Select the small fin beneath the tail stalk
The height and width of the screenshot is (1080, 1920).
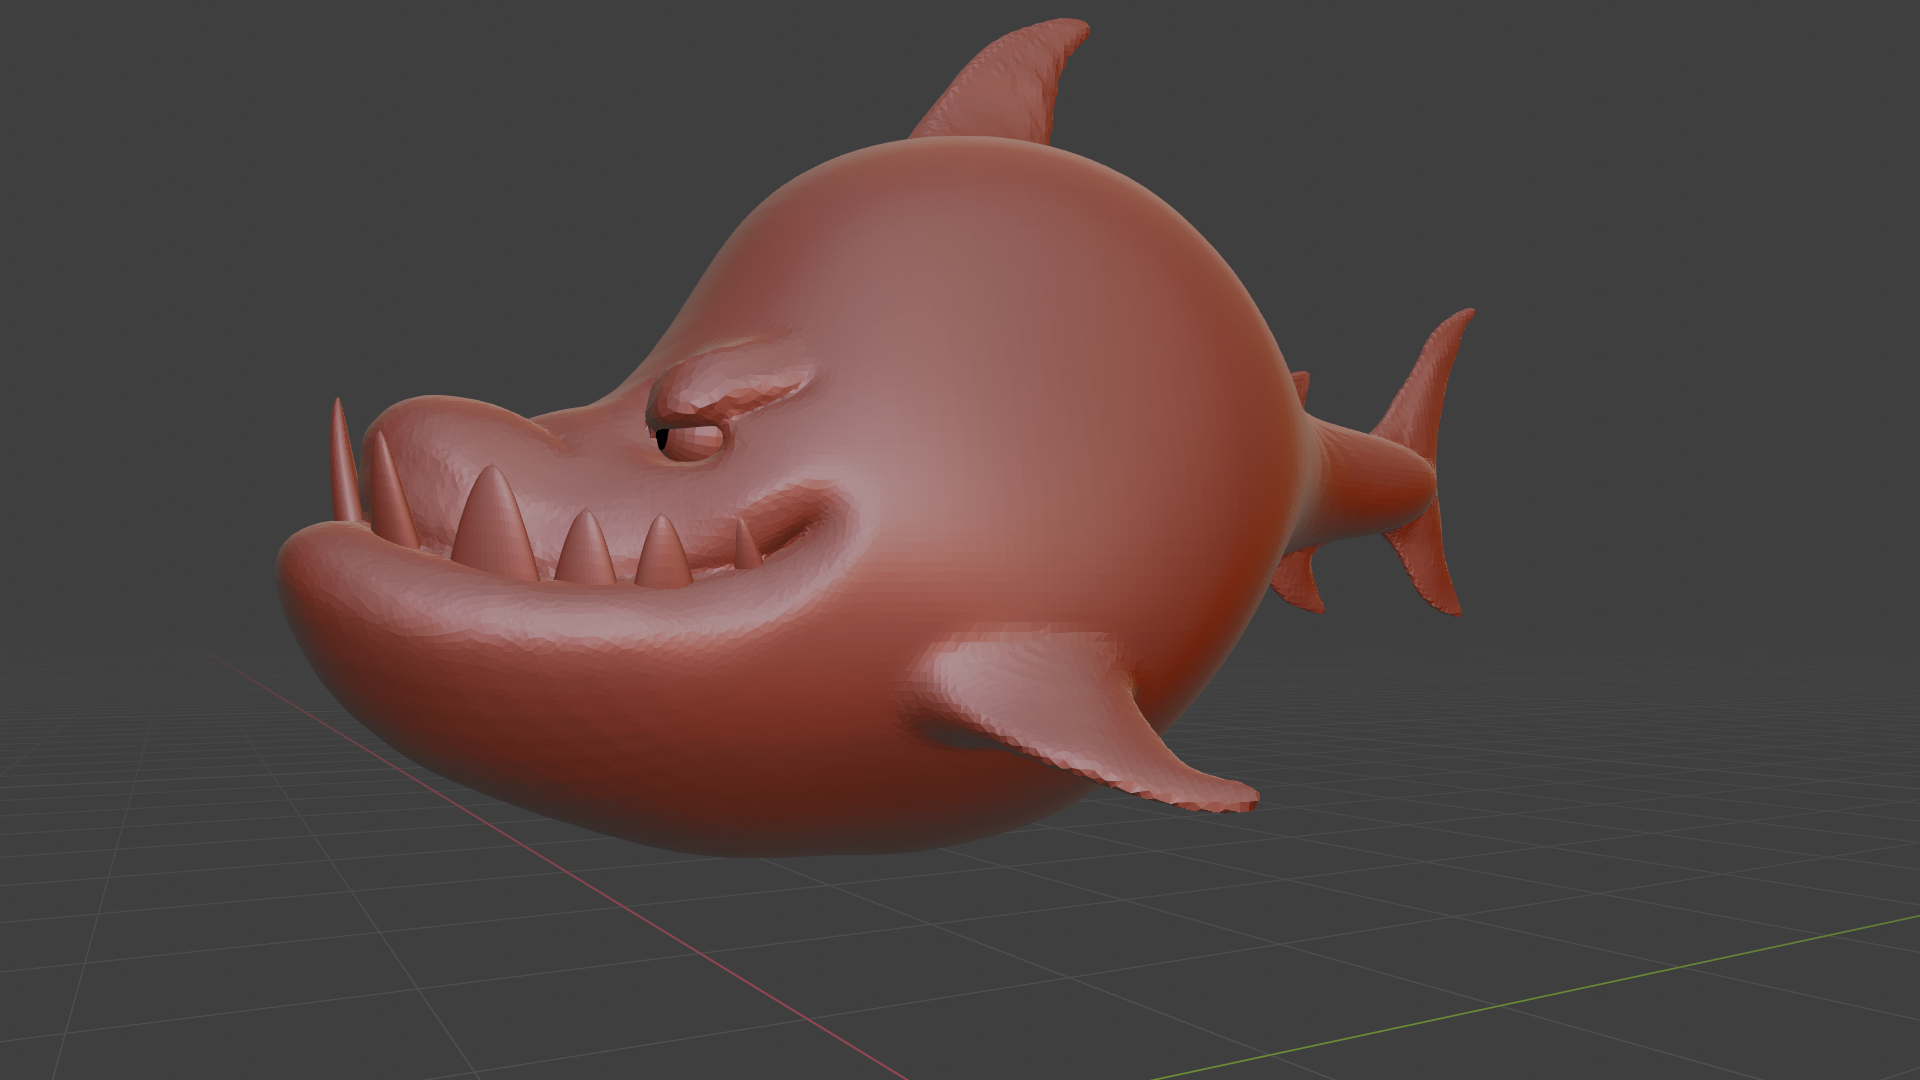click(1298, 582)
